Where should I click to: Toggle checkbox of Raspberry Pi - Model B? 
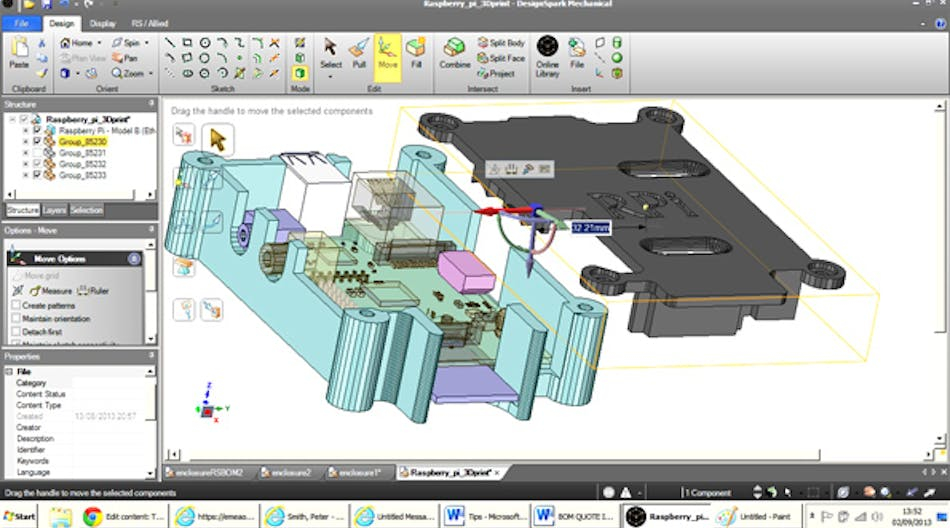click(37, 130)
